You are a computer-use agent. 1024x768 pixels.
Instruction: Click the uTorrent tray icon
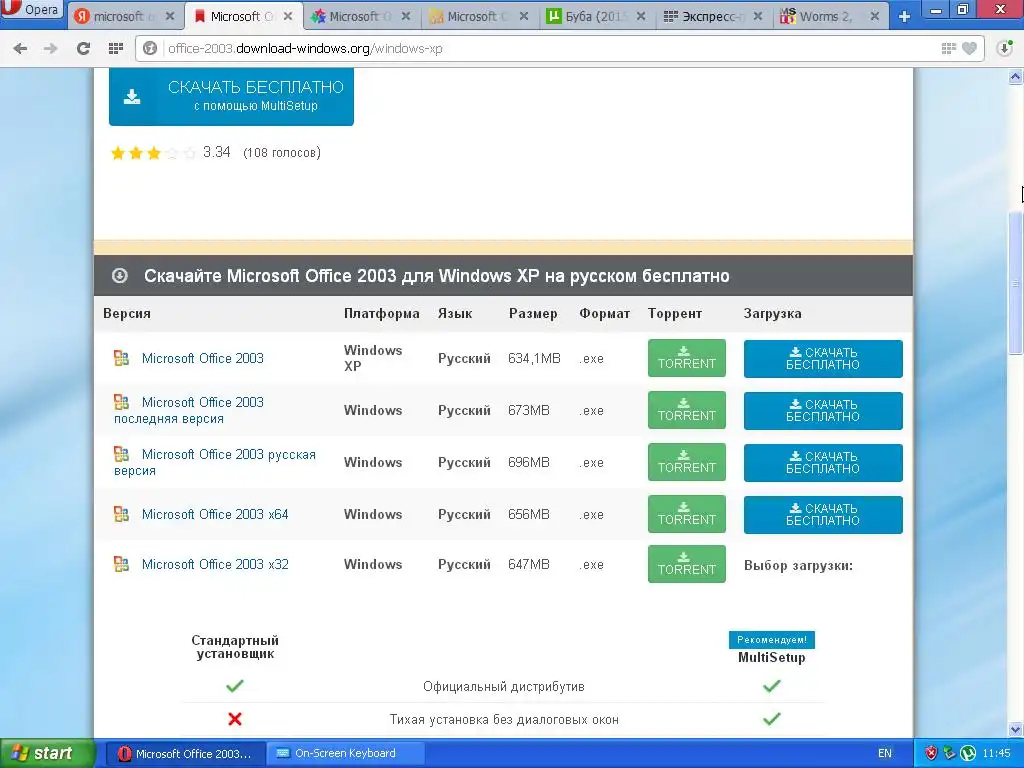[x=968, y=754]
